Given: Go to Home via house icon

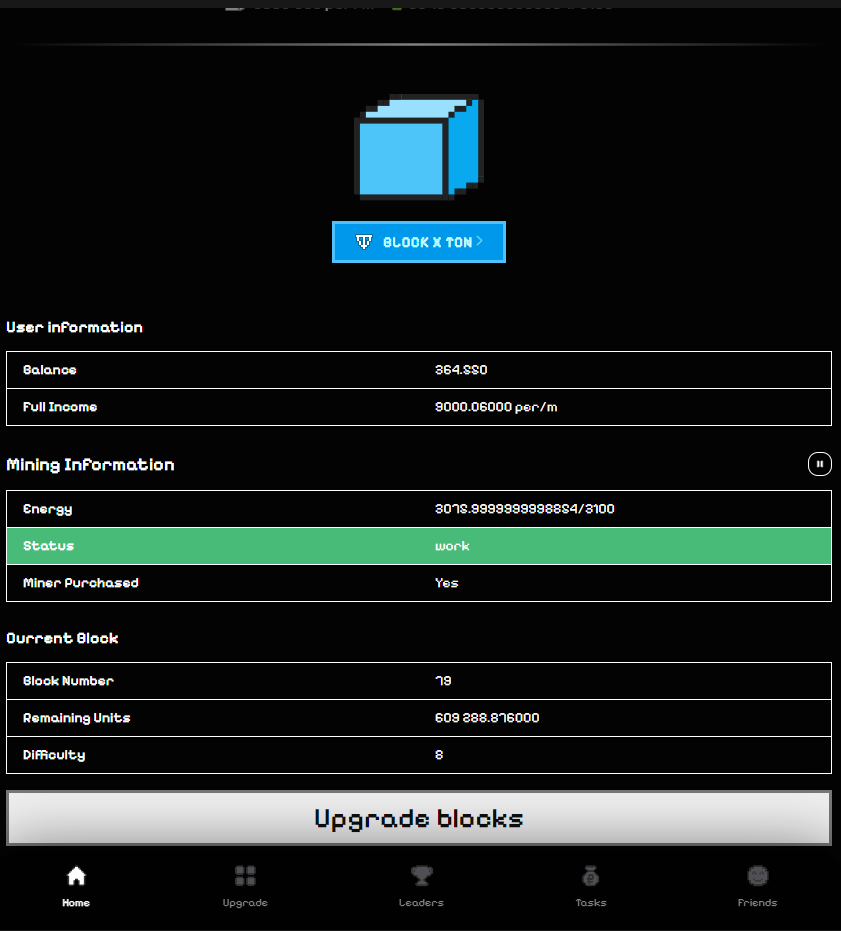Looking at the screenshot, I should tap(76, 875).
